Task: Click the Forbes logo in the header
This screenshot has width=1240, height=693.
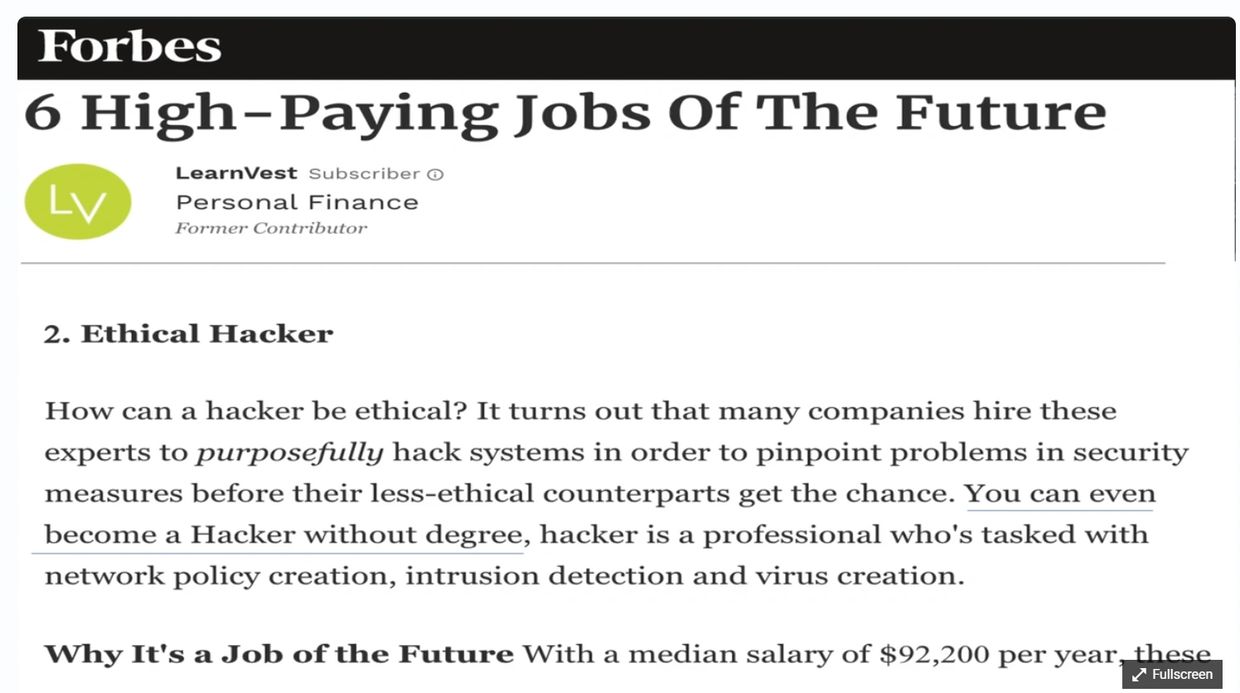Action: [129, 47]
